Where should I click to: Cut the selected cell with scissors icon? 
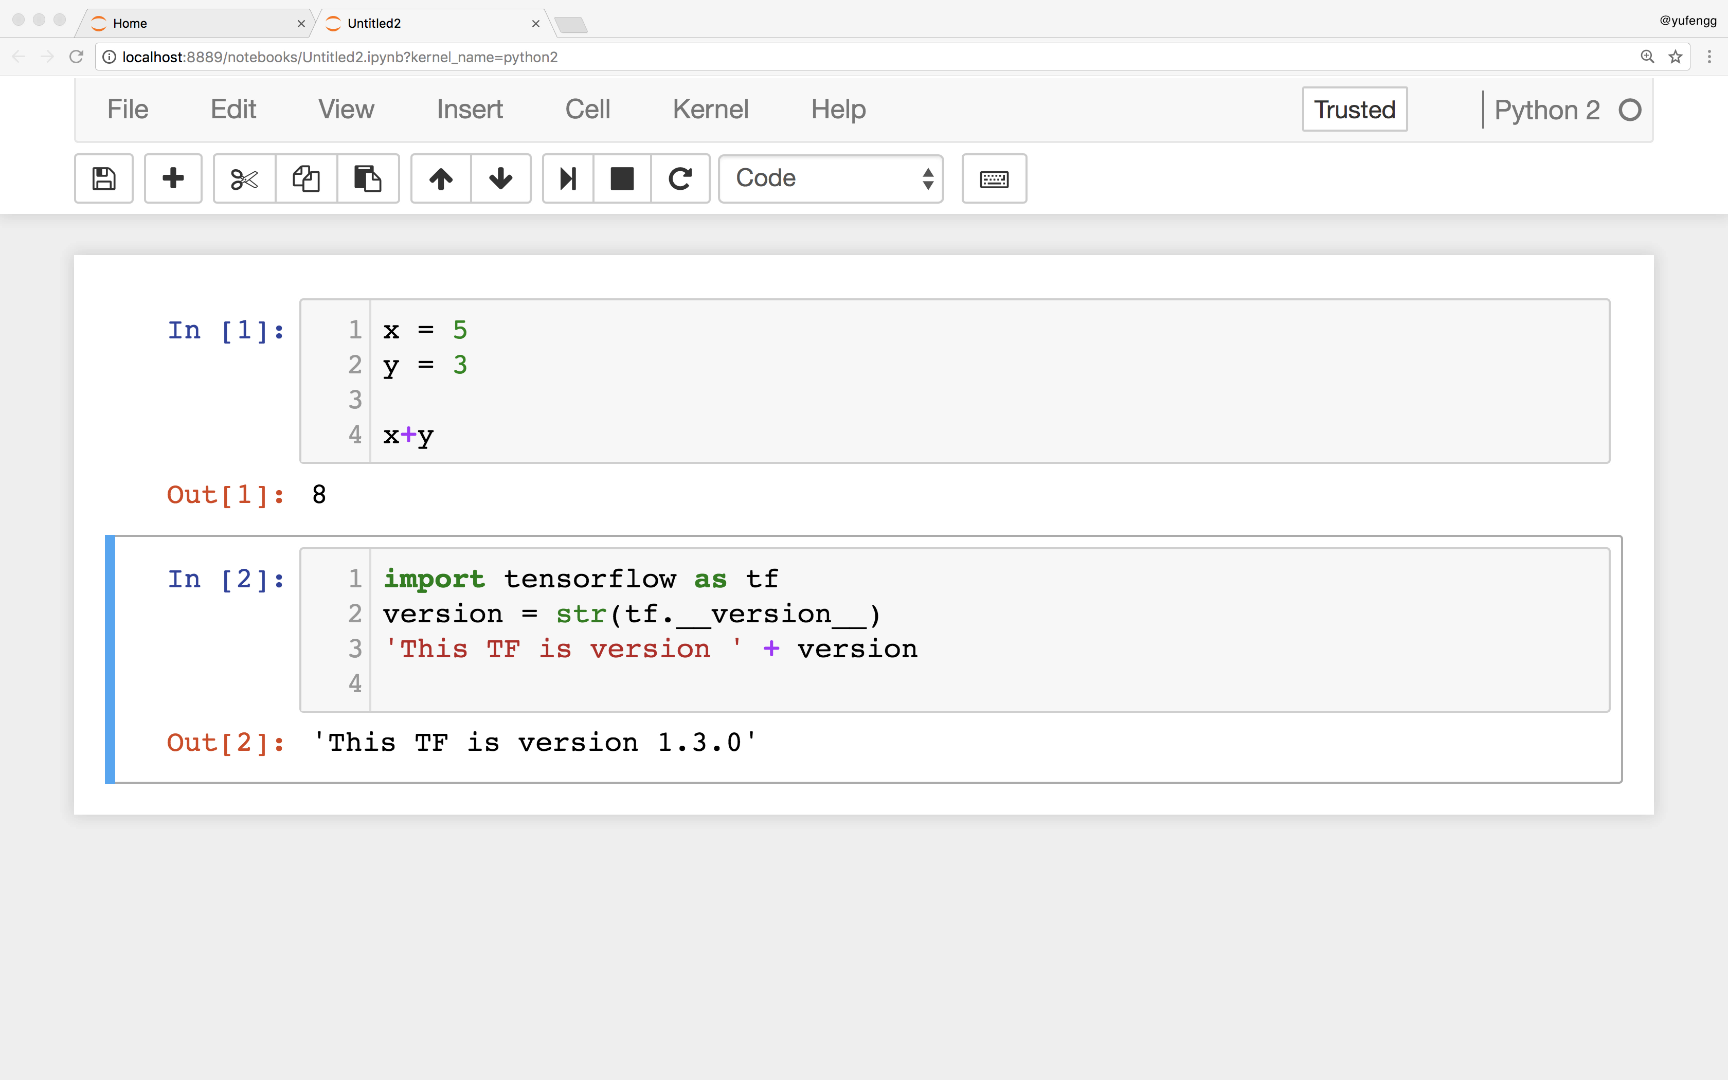(242, 178)
